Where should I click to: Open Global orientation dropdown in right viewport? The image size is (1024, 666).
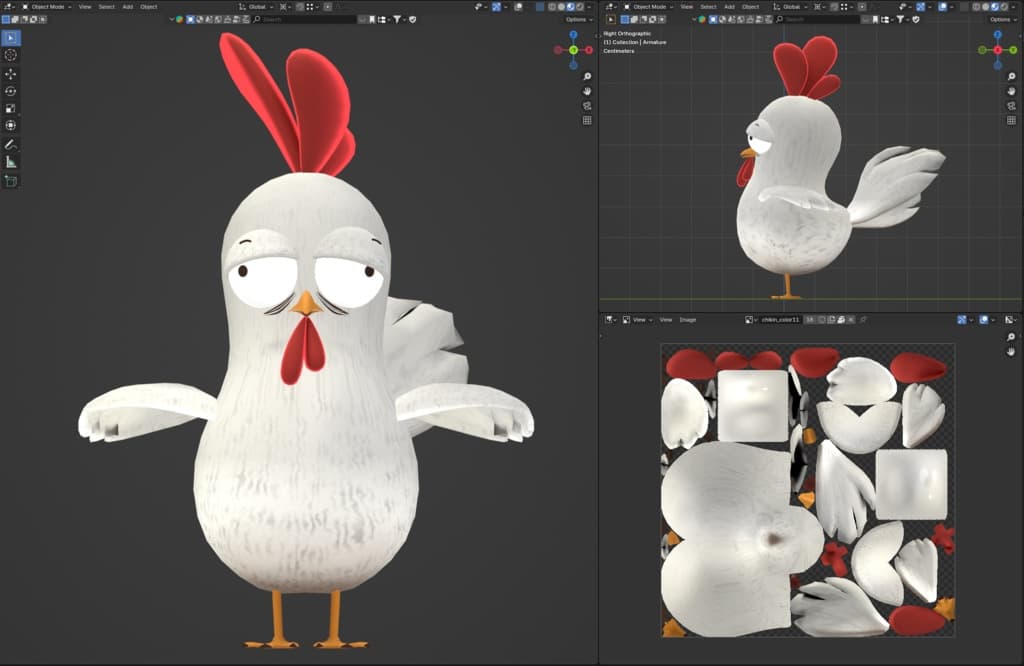point(793,6)
